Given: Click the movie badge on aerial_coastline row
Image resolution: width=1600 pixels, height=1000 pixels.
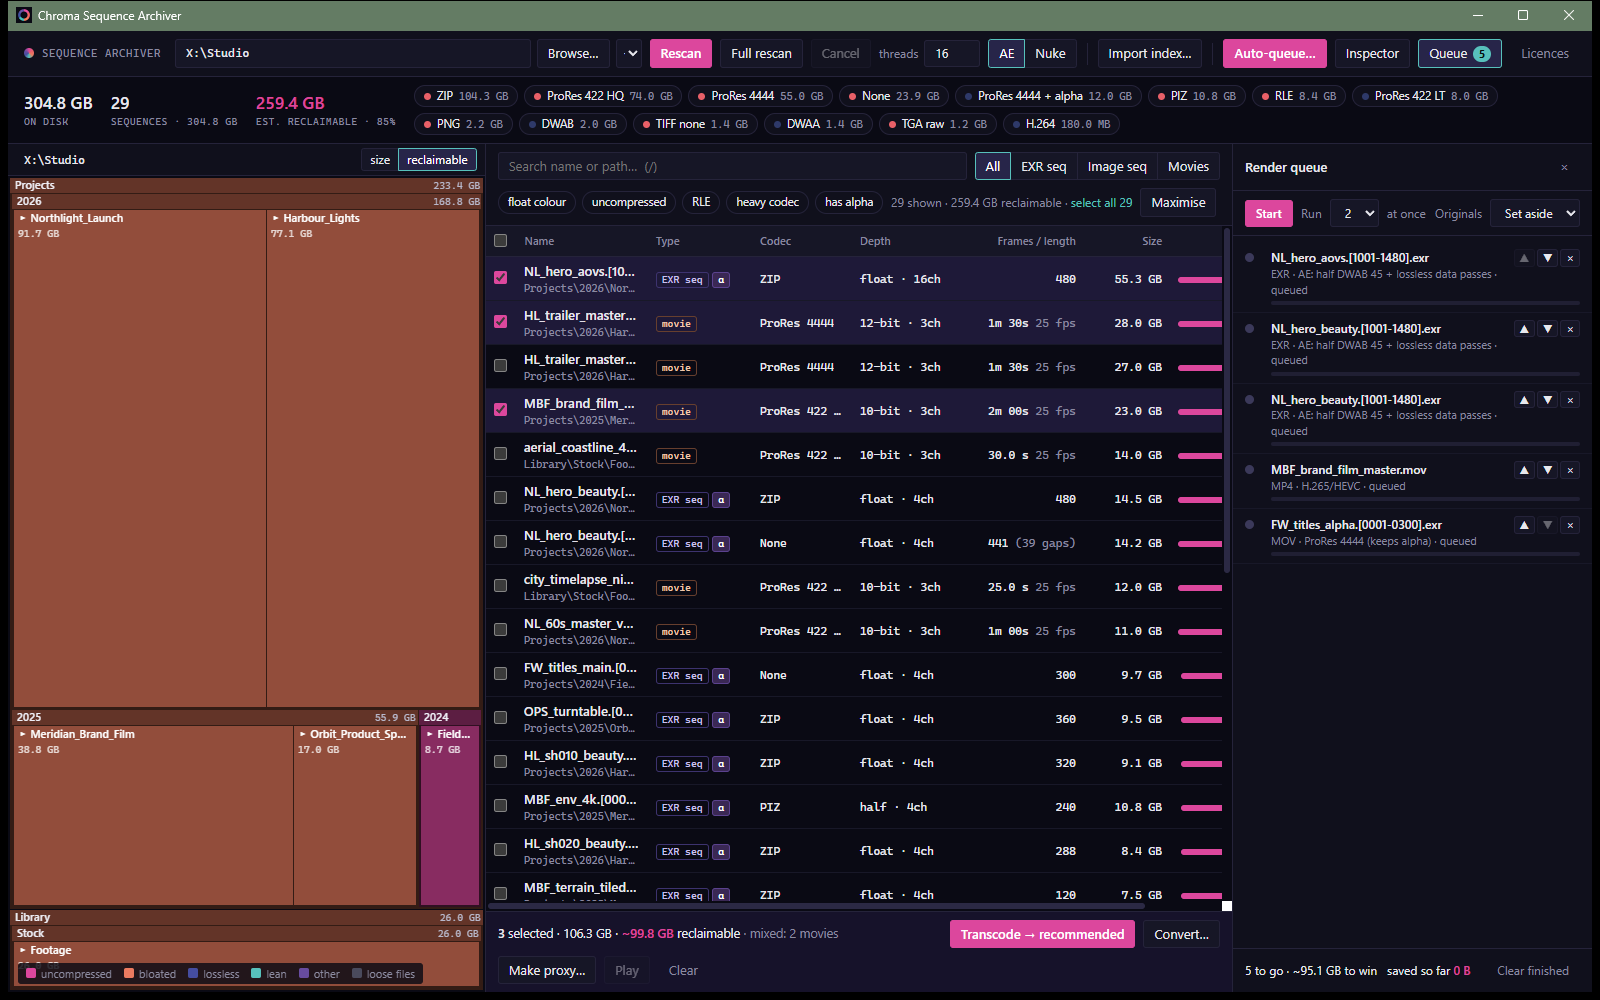Looking at the screenshot, I should coord(676,456).
